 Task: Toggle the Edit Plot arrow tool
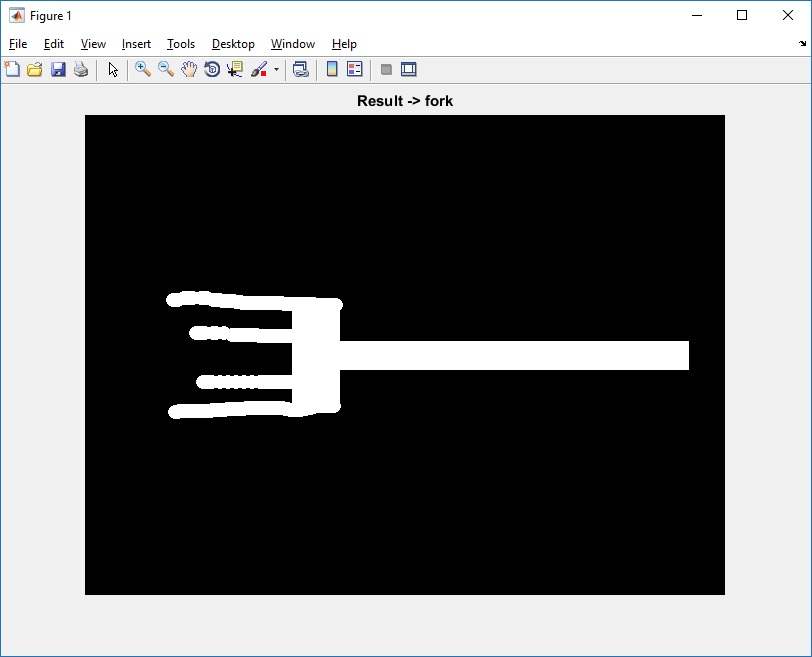(113, 70)
